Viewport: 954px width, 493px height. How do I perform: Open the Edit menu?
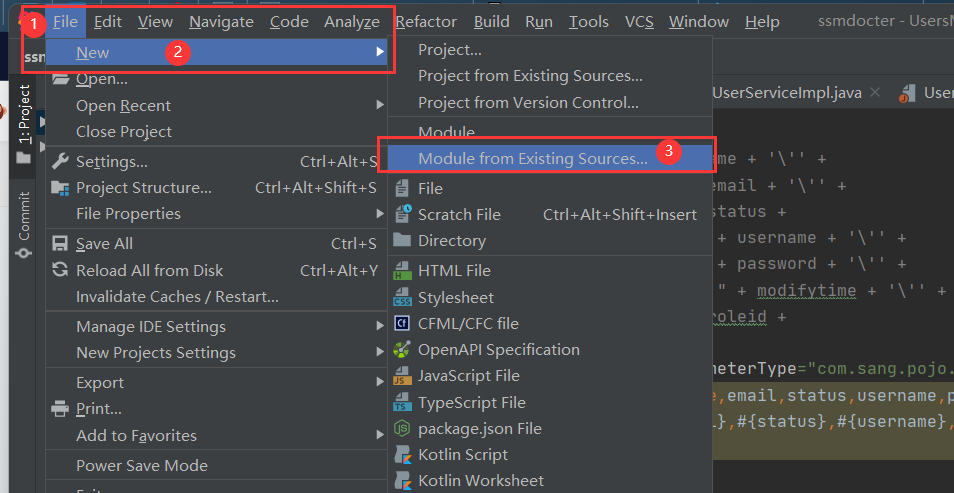point(108,22)
